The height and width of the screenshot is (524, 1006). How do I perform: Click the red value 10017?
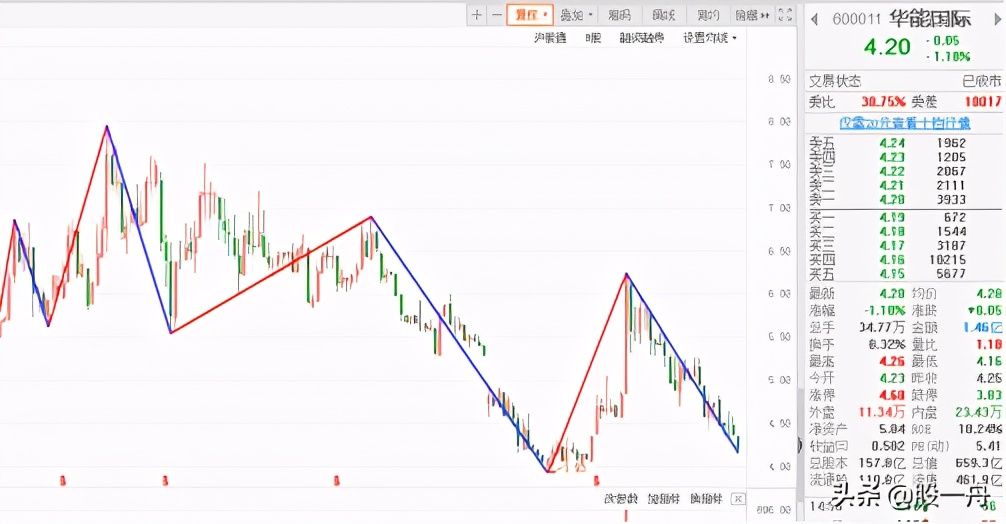[x=982, y=101]
